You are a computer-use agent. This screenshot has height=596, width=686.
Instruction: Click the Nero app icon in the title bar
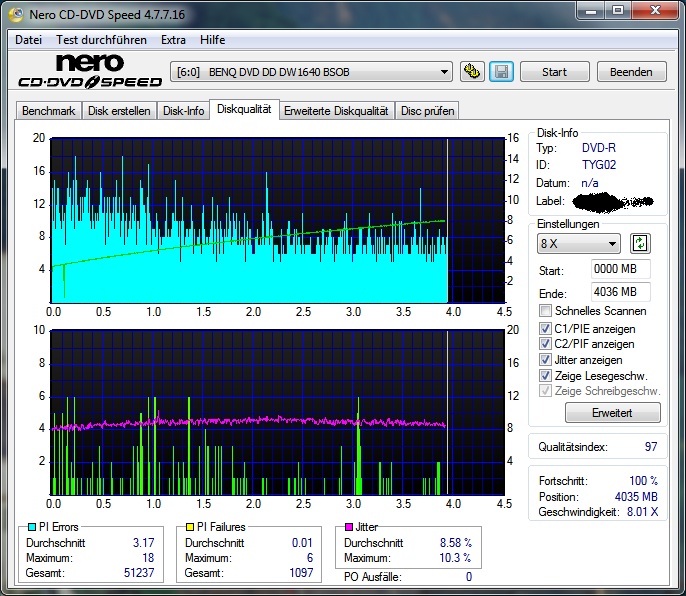pos(15,13)
